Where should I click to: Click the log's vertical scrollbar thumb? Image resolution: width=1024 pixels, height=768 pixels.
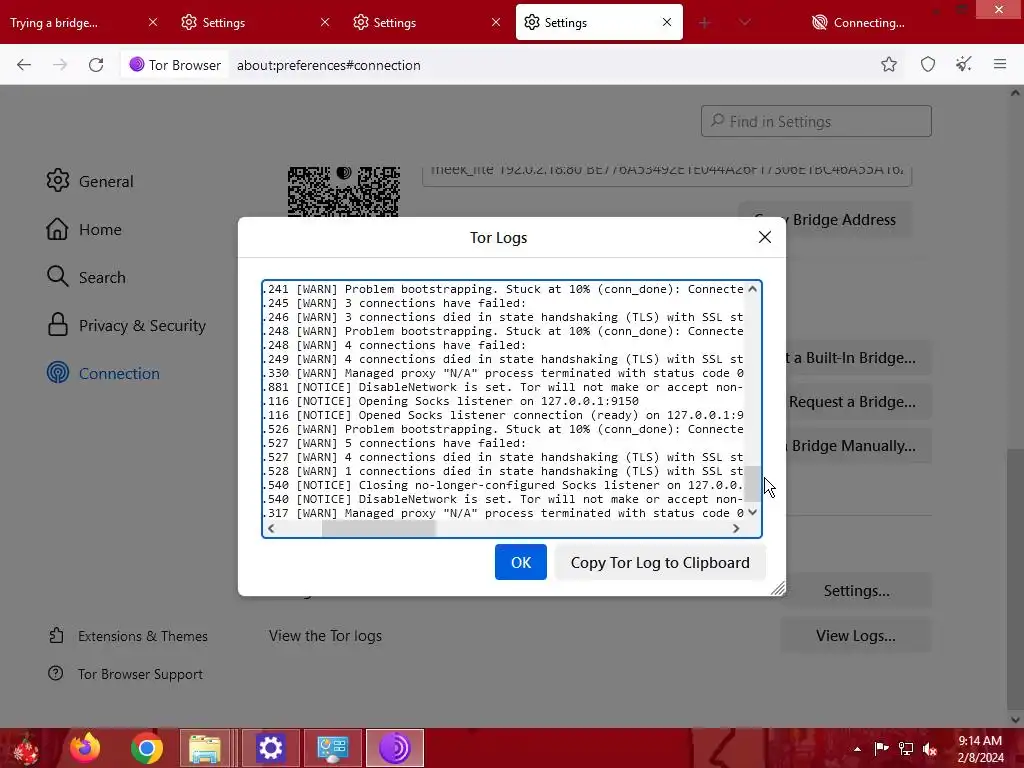click(x=753, y=484)
